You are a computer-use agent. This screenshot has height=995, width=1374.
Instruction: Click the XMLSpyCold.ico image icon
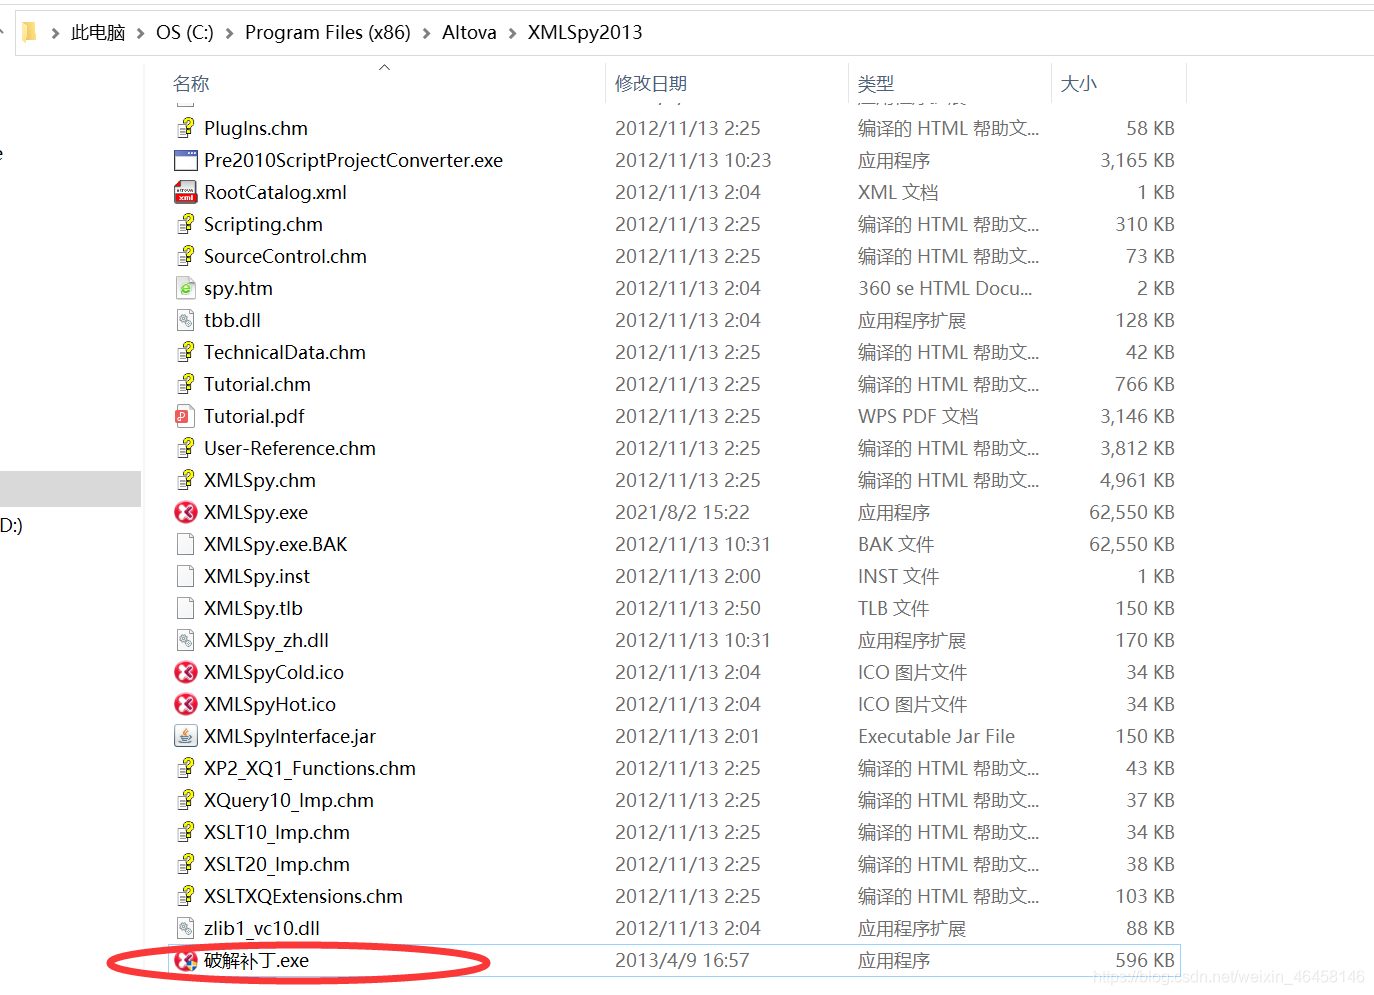186,672
